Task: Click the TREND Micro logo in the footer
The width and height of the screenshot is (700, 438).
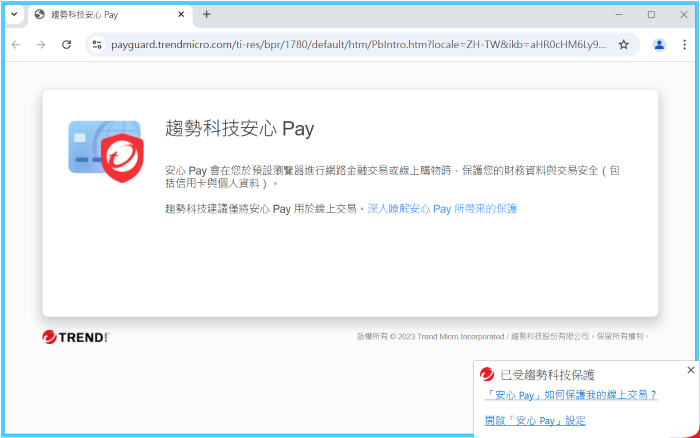Action: [x=76, y=337]
